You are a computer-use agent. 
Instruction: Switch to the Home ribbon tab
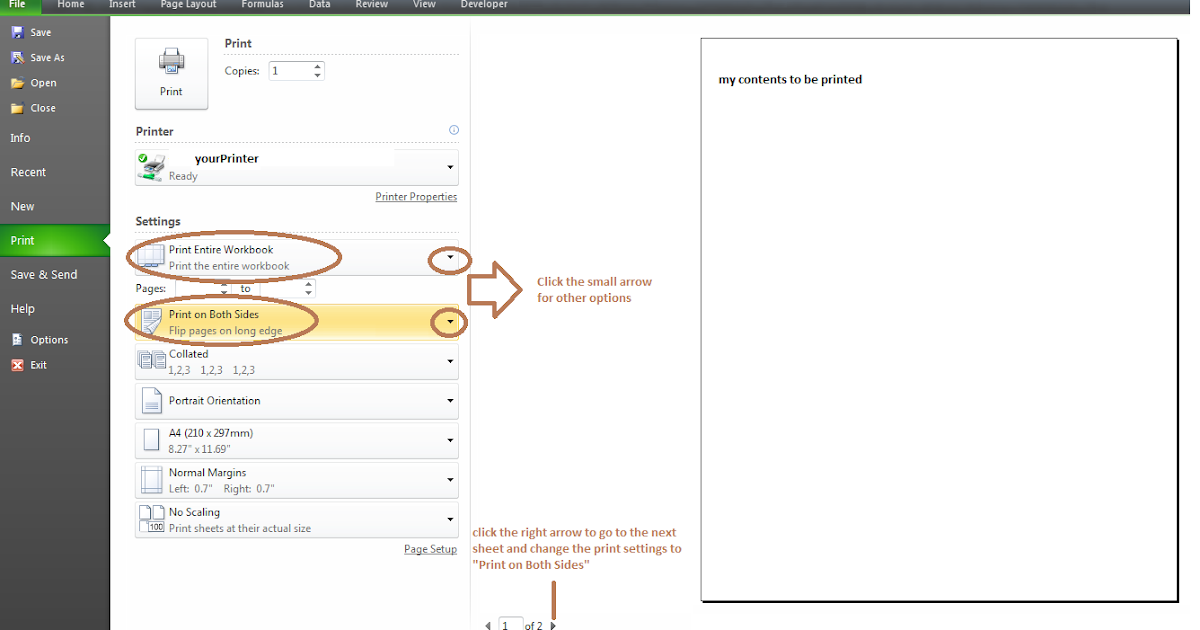70,5
